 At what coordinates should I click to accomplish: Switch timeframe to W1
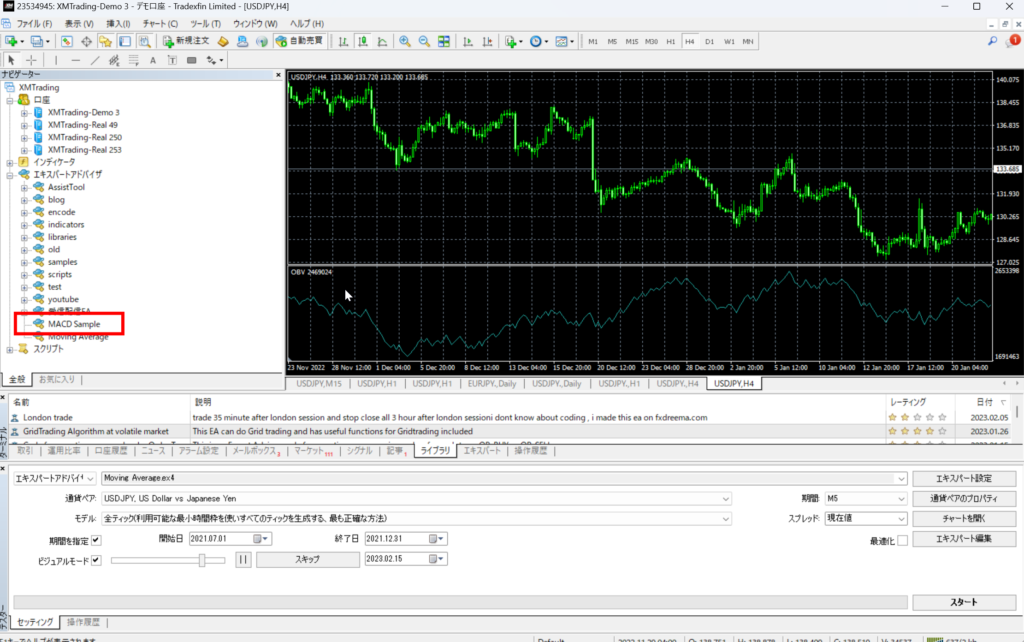[x=729, y=41]
